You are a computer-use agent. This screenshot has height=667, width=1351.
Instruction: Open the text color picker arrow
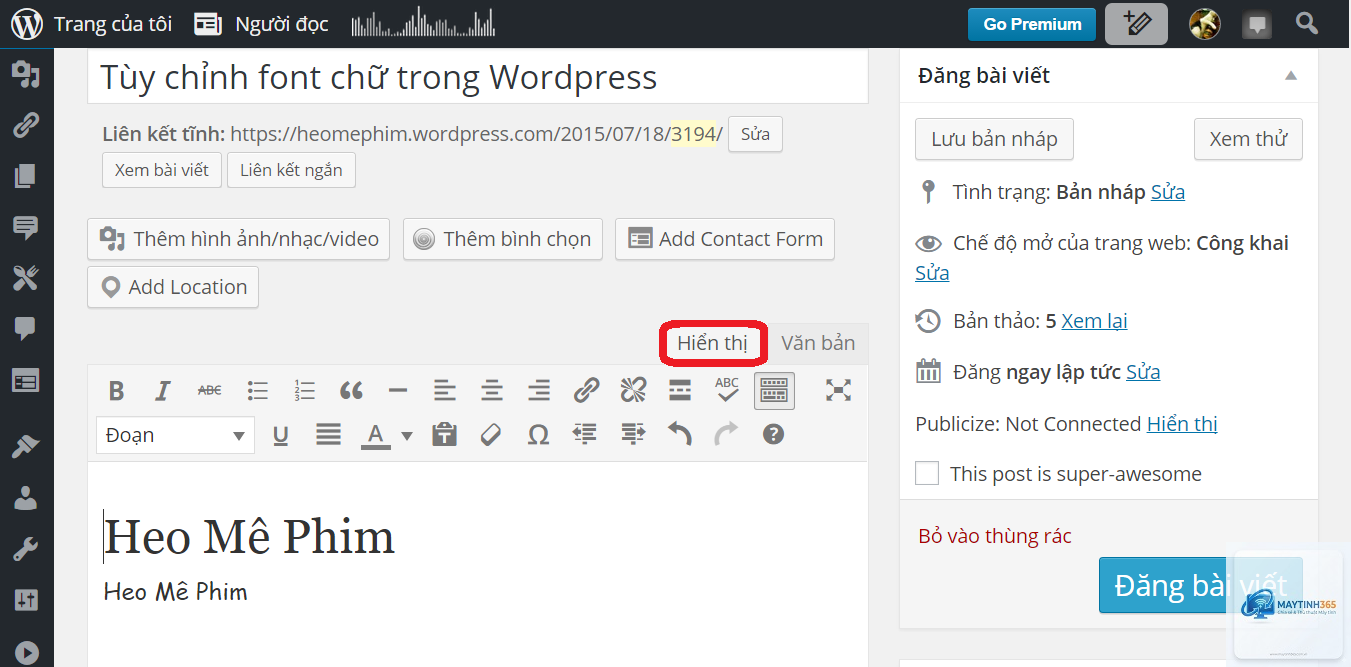pos(406,435)
